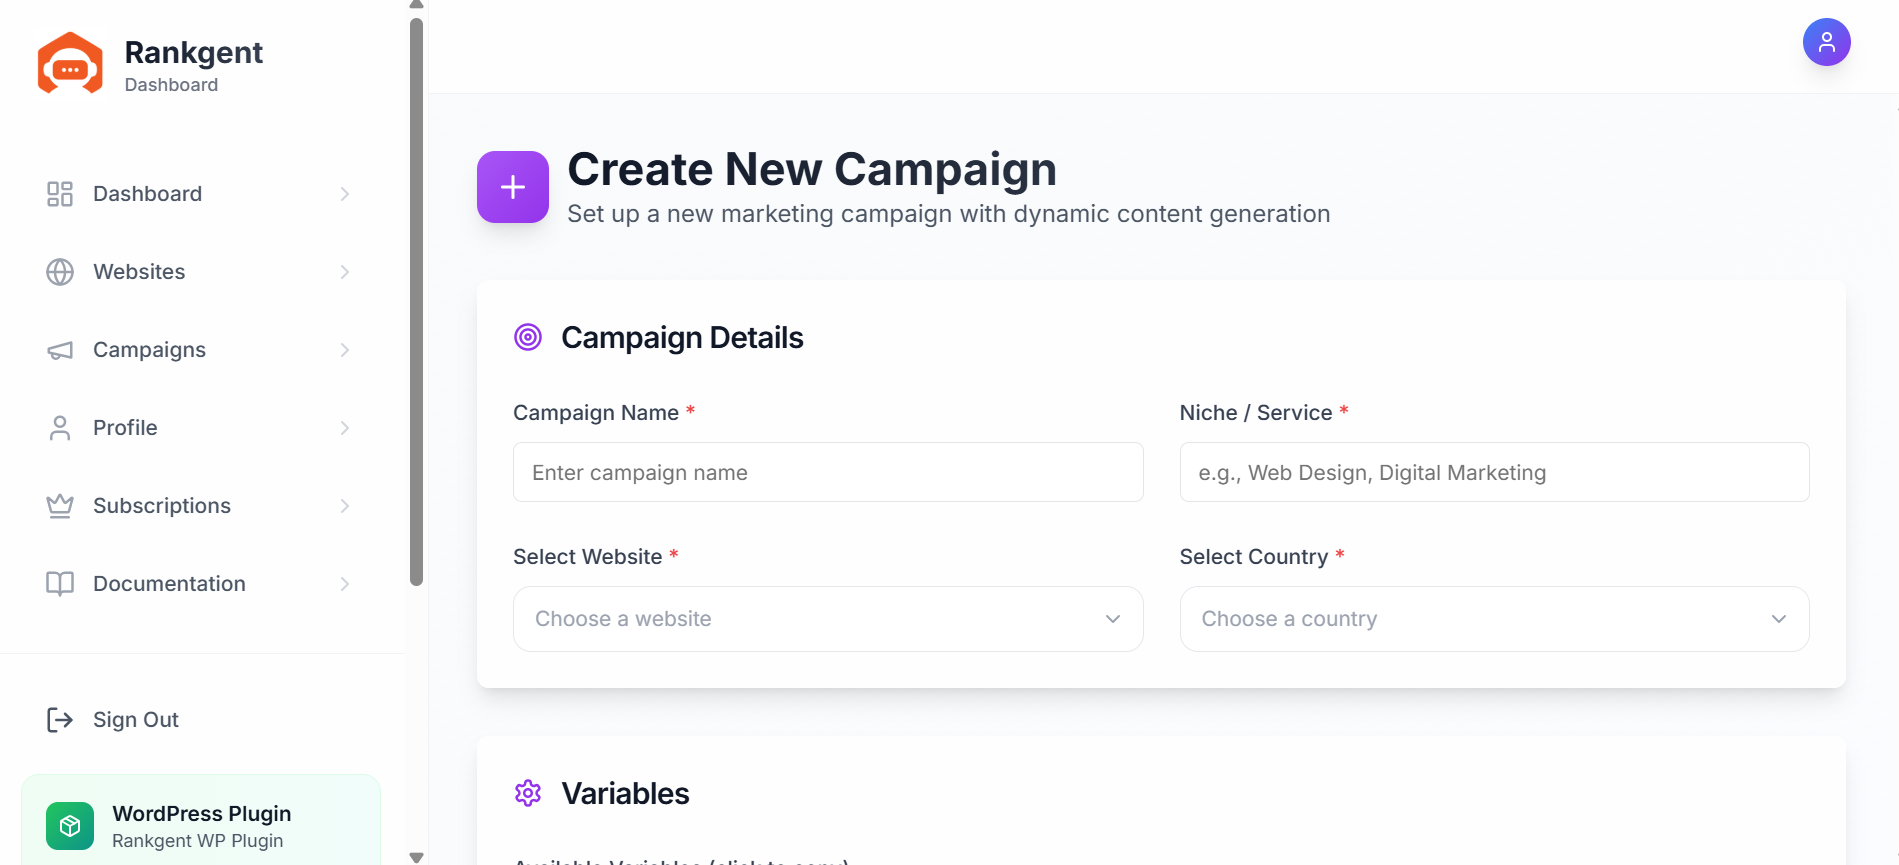Click the Subscriptions crown icon
The width and height of the screenshot is (1899, 865).
click(x=60, y=506)
